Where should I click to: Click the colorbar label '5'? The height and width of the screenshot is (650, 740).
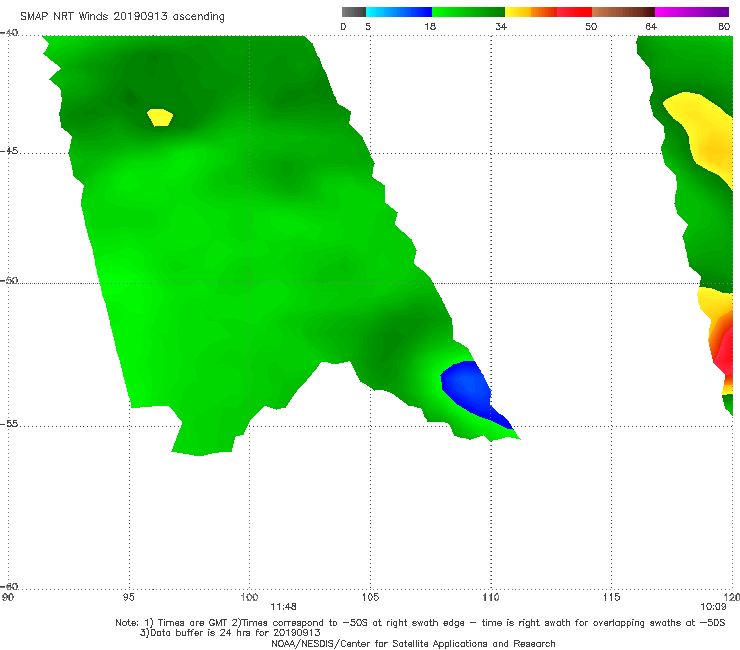point(368,26)
